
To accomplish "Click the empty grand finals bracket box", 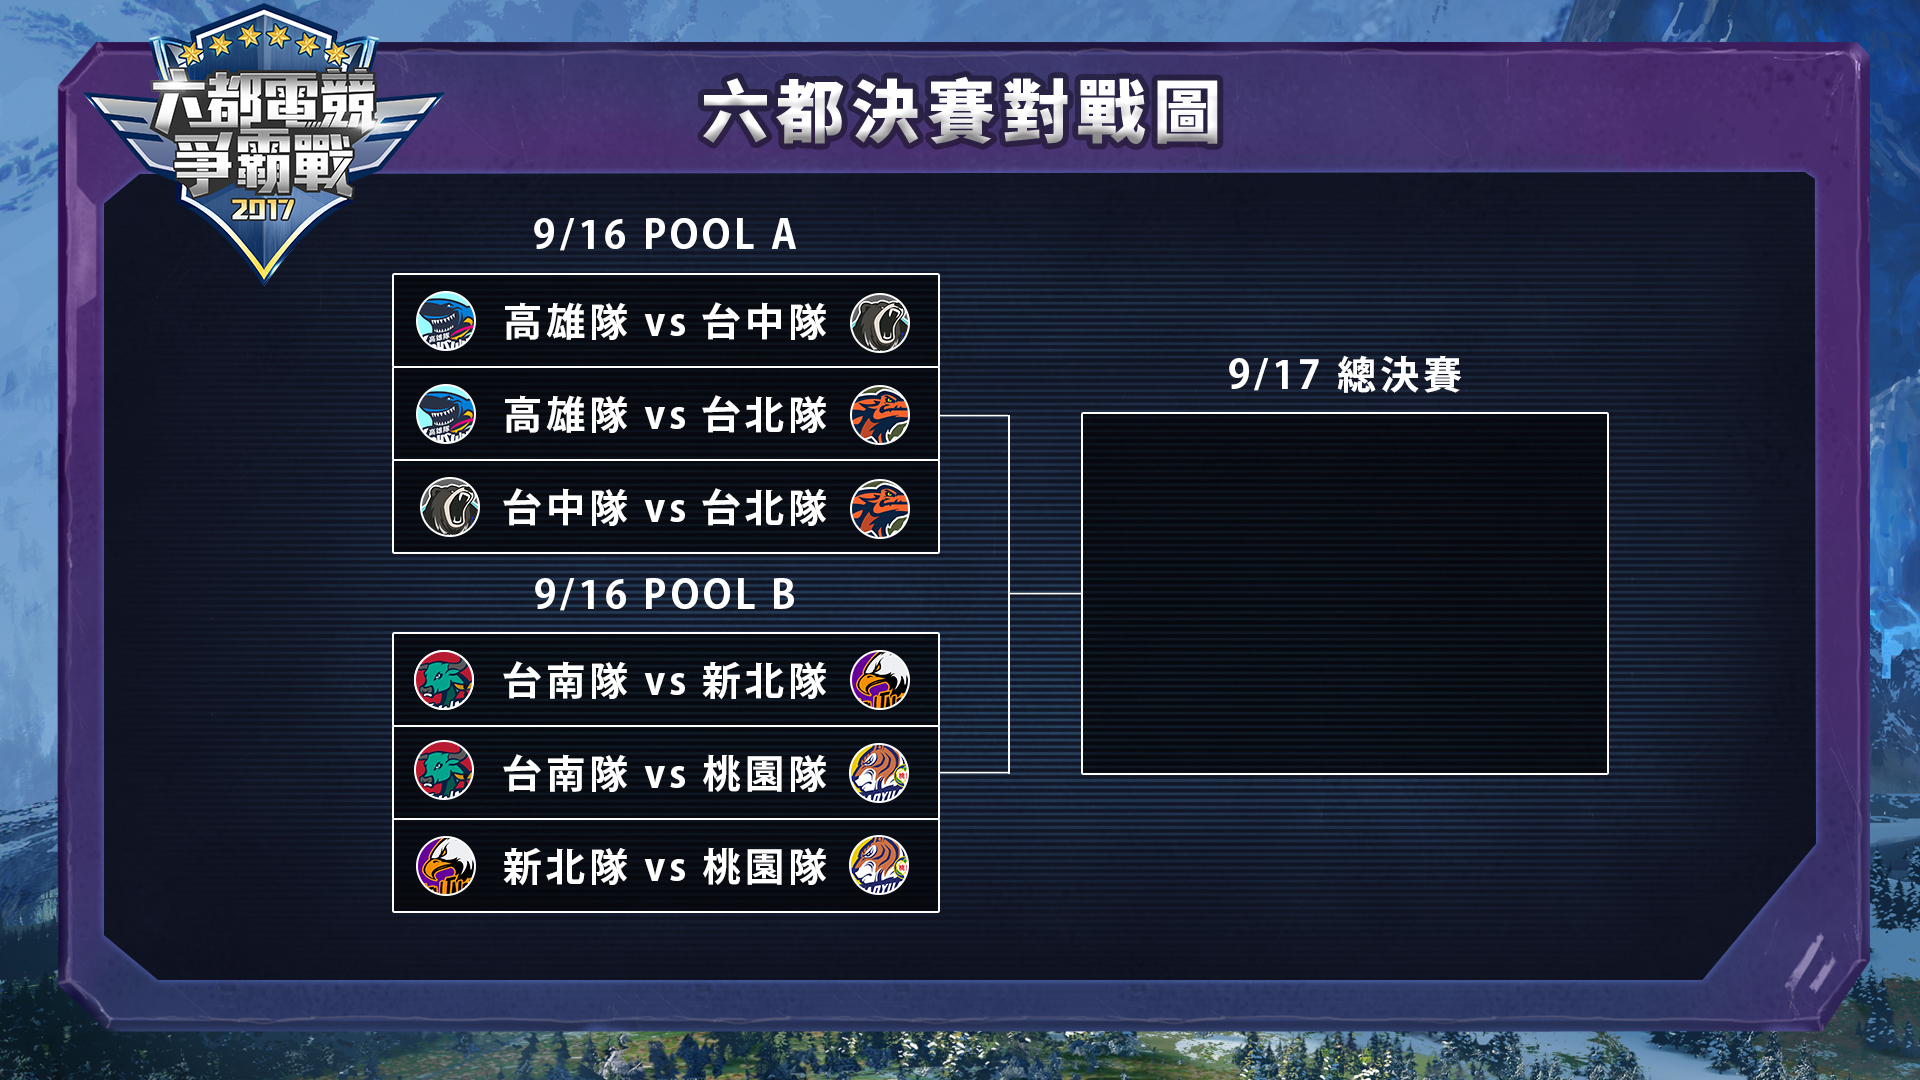I will coord(1344,593).
